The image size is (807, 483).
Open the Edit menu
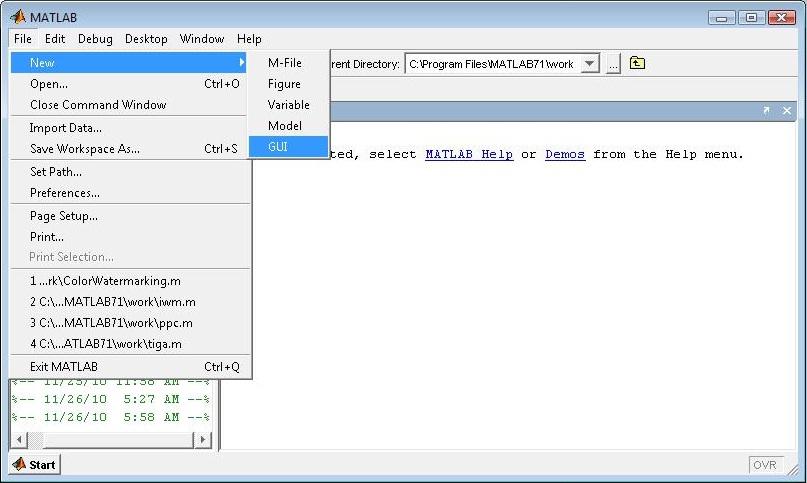[x=55, y=39]
